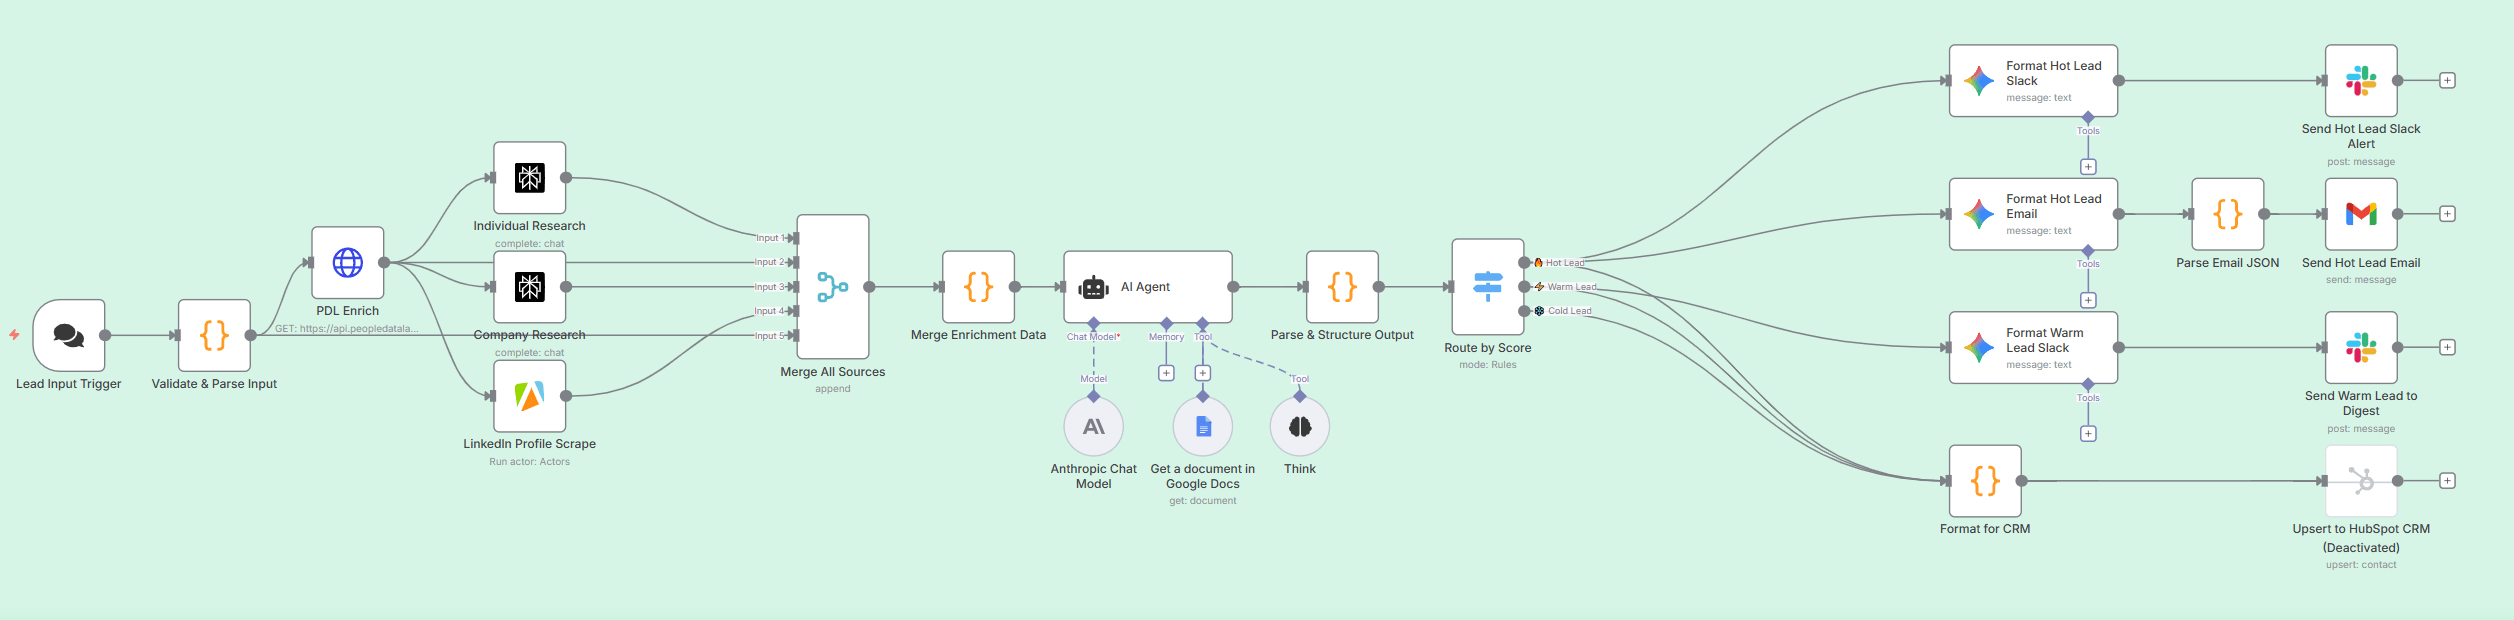Image resolution: width=2514 pixels, height=620 pixels.
Task: Open the Send Hot Lead Email Gmail node
Action: [2360, 214]
